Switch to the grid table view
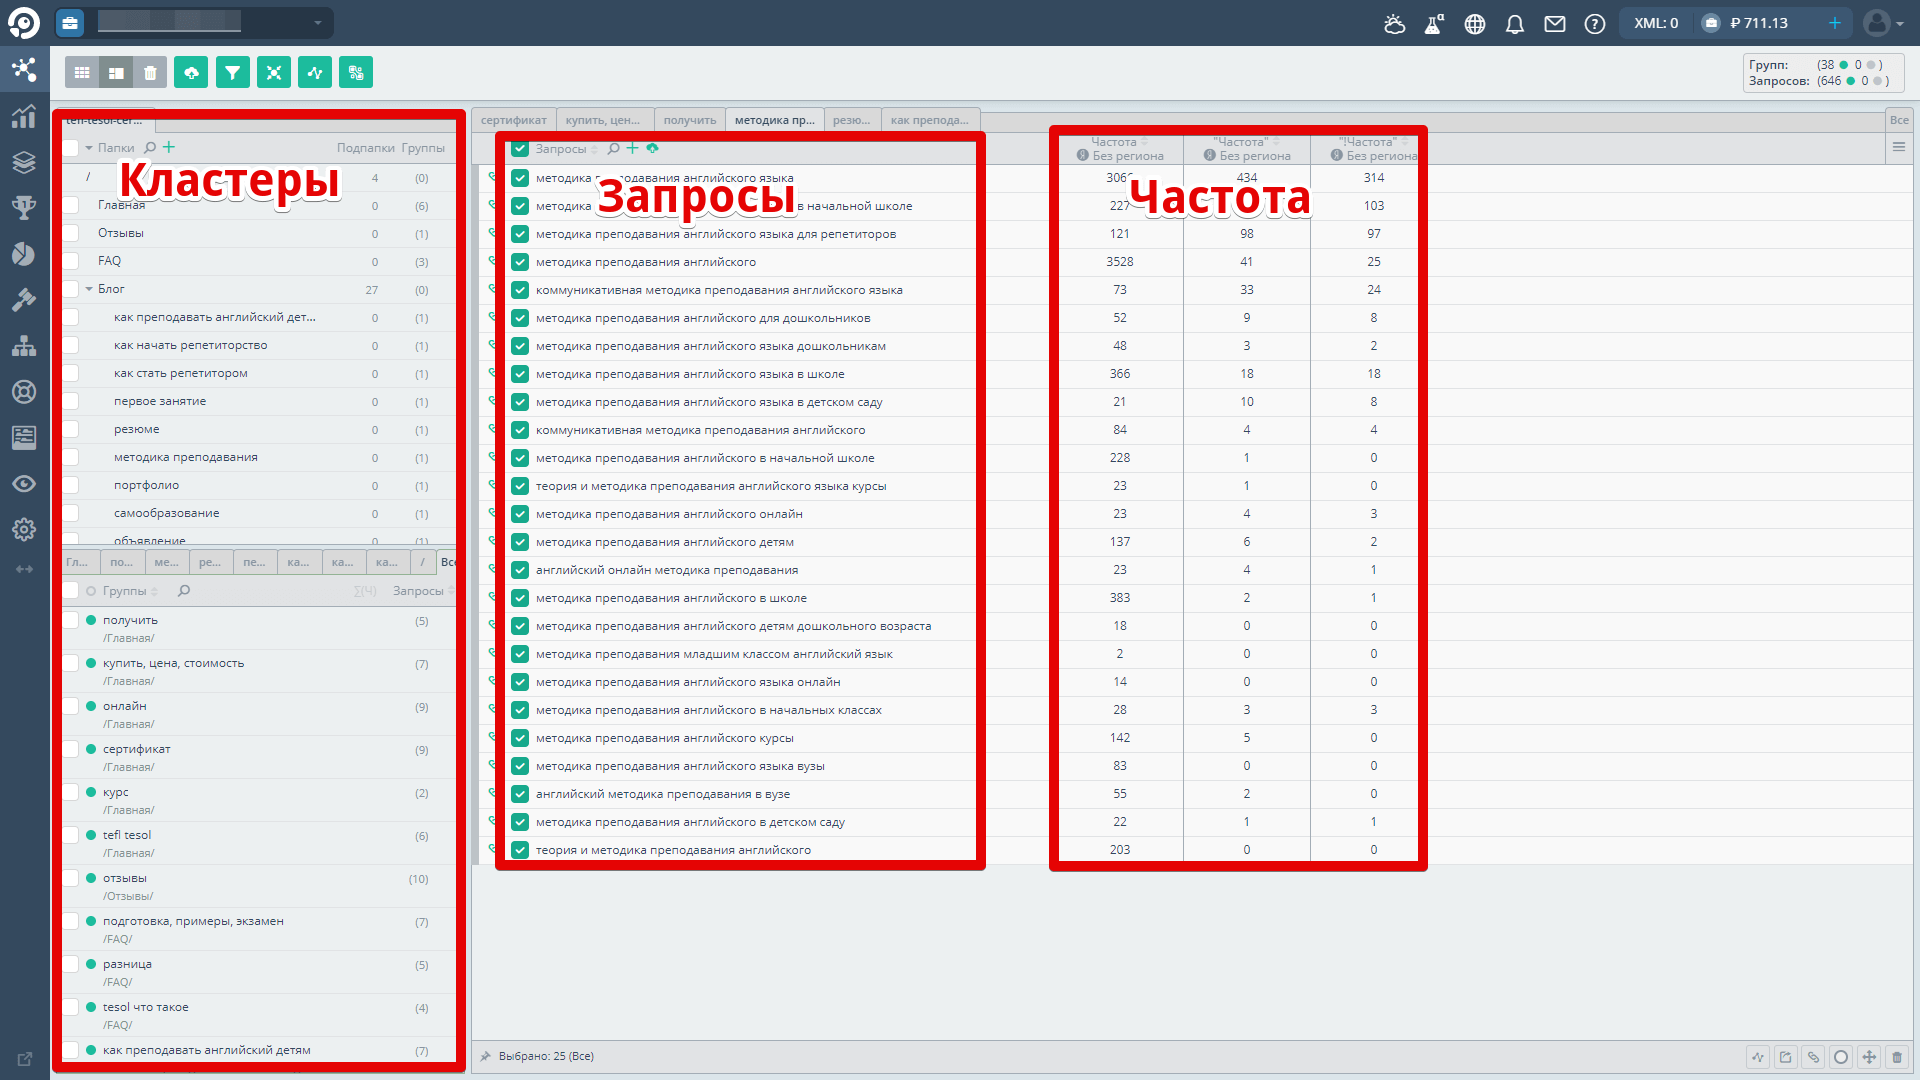This screenshot has width=1920, height=1080. click(82, 72)
